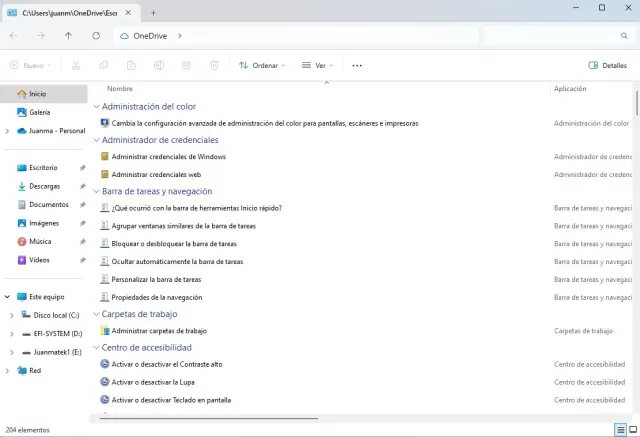Open the new tab plus button

point(153,12)
